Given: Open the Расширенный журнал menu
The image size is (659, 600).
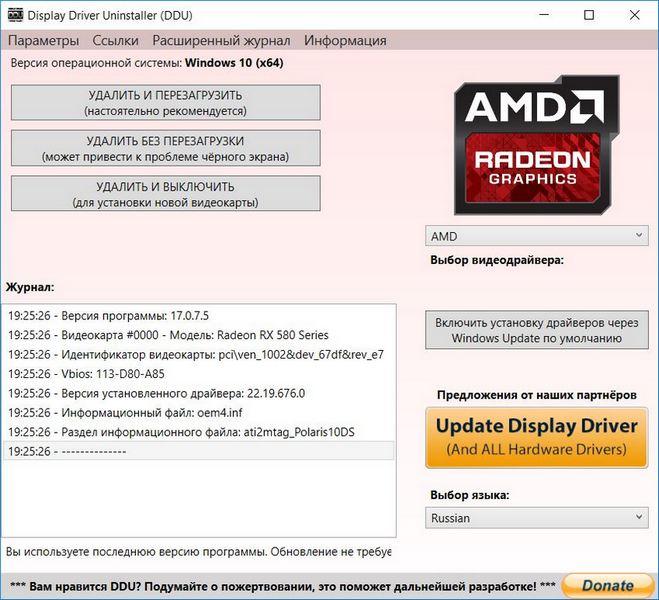Looking at the screenshot, I should click(221, 41).
